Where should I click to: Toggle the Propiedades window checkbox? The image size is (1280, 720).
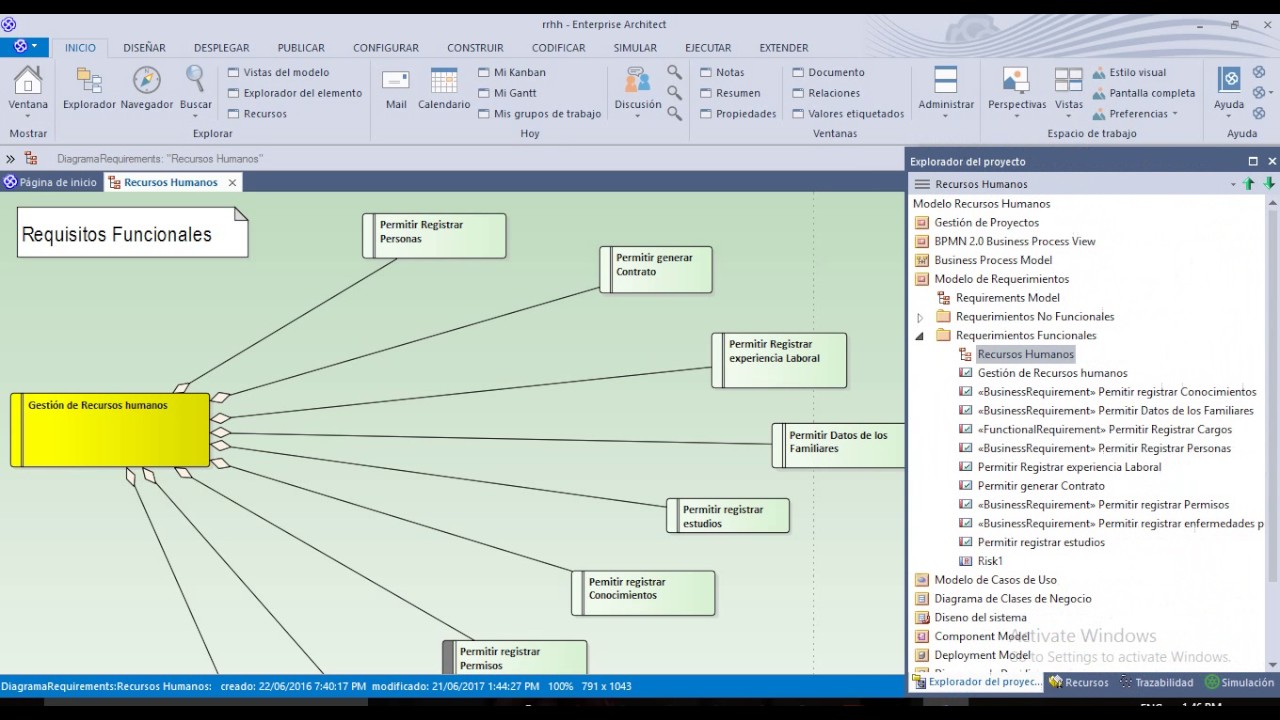[705, 114]
